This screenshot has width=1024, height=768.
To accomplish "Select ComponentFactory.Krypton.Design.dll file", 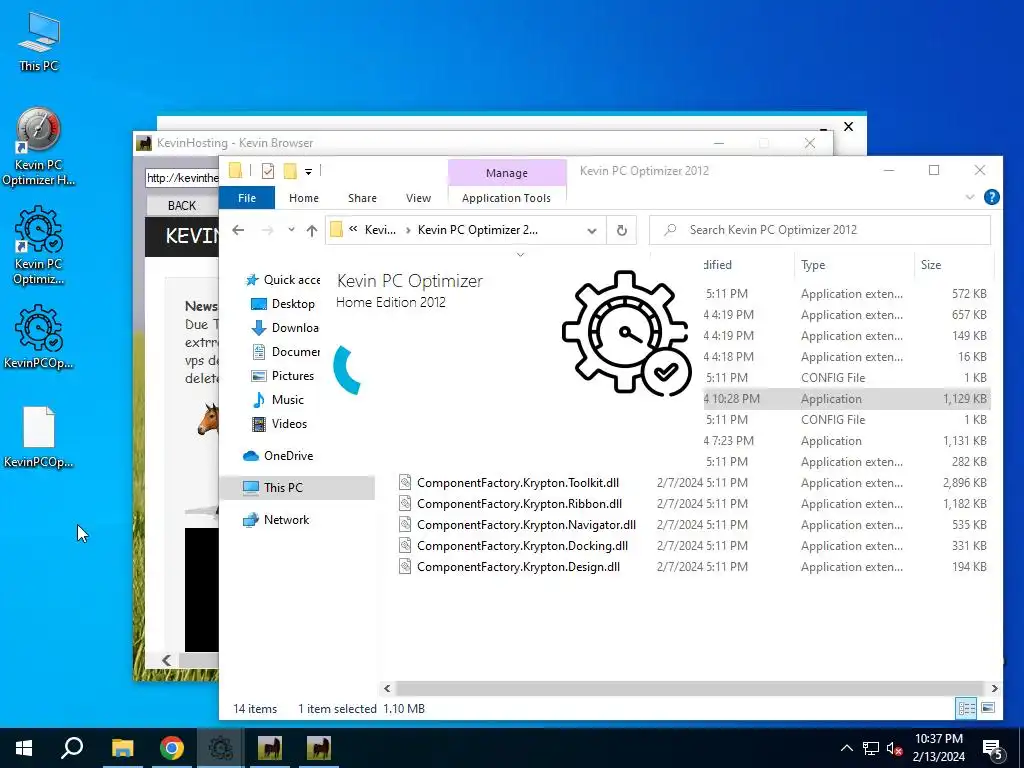I will (x=519, y=566).
